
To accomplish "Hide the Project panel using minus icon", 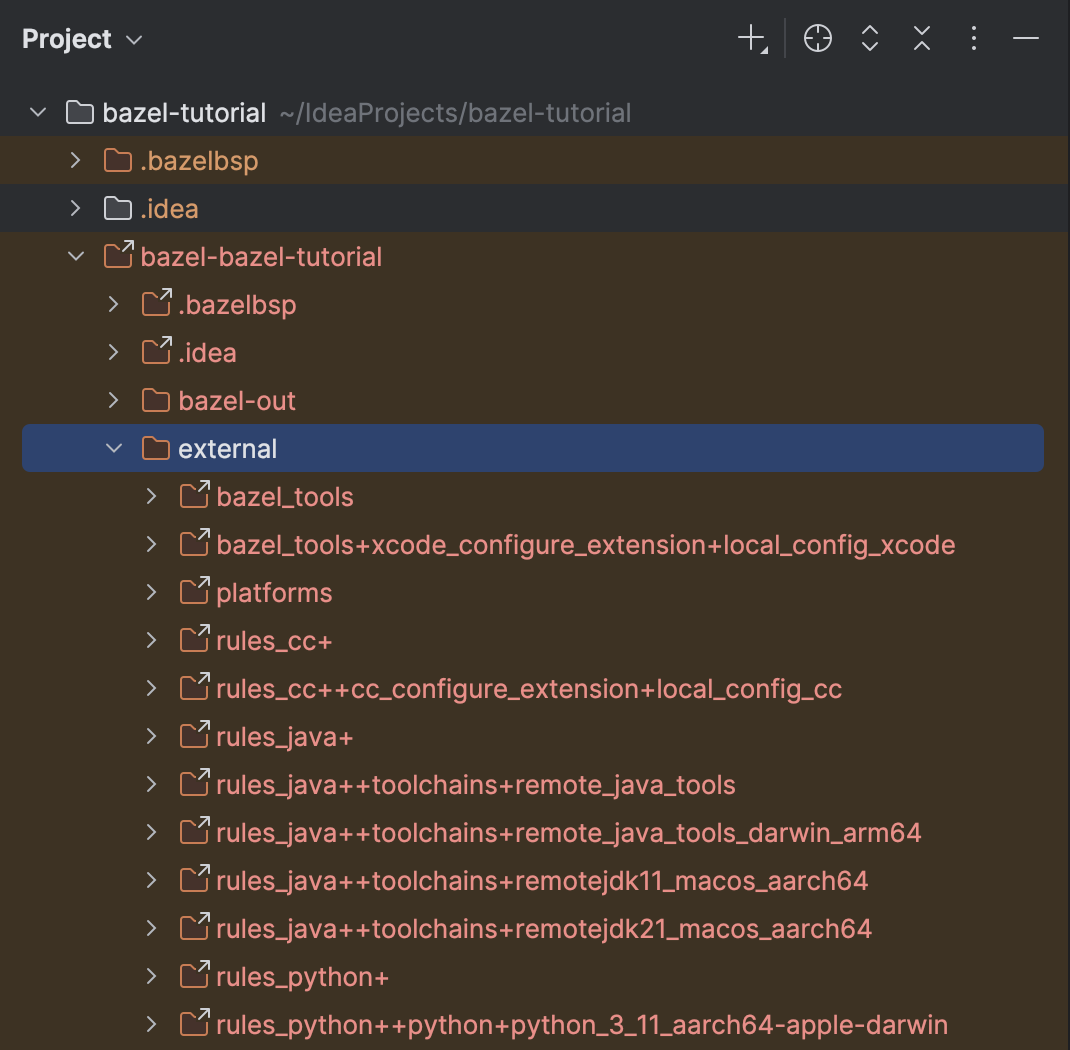I will coord(1026,38).
